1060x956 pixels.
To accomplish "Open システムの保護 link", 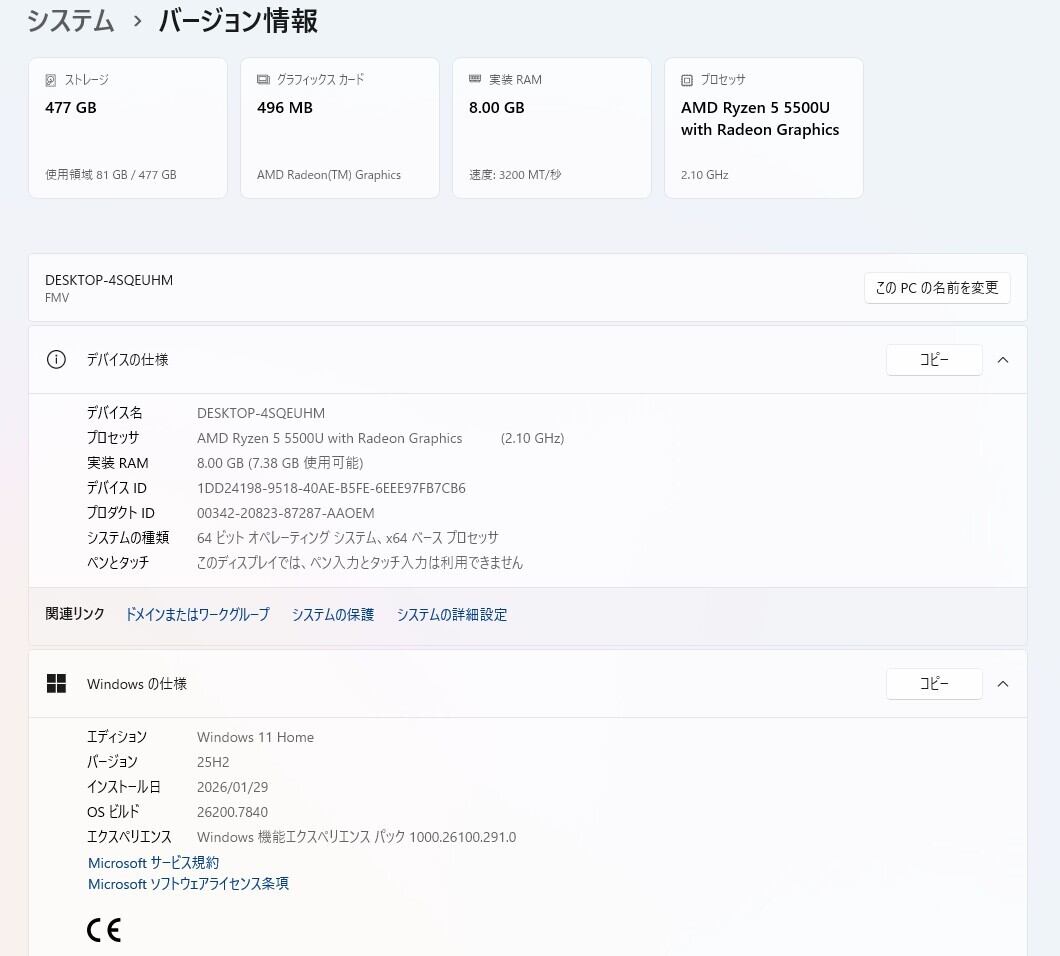I will tap(333, 615).
